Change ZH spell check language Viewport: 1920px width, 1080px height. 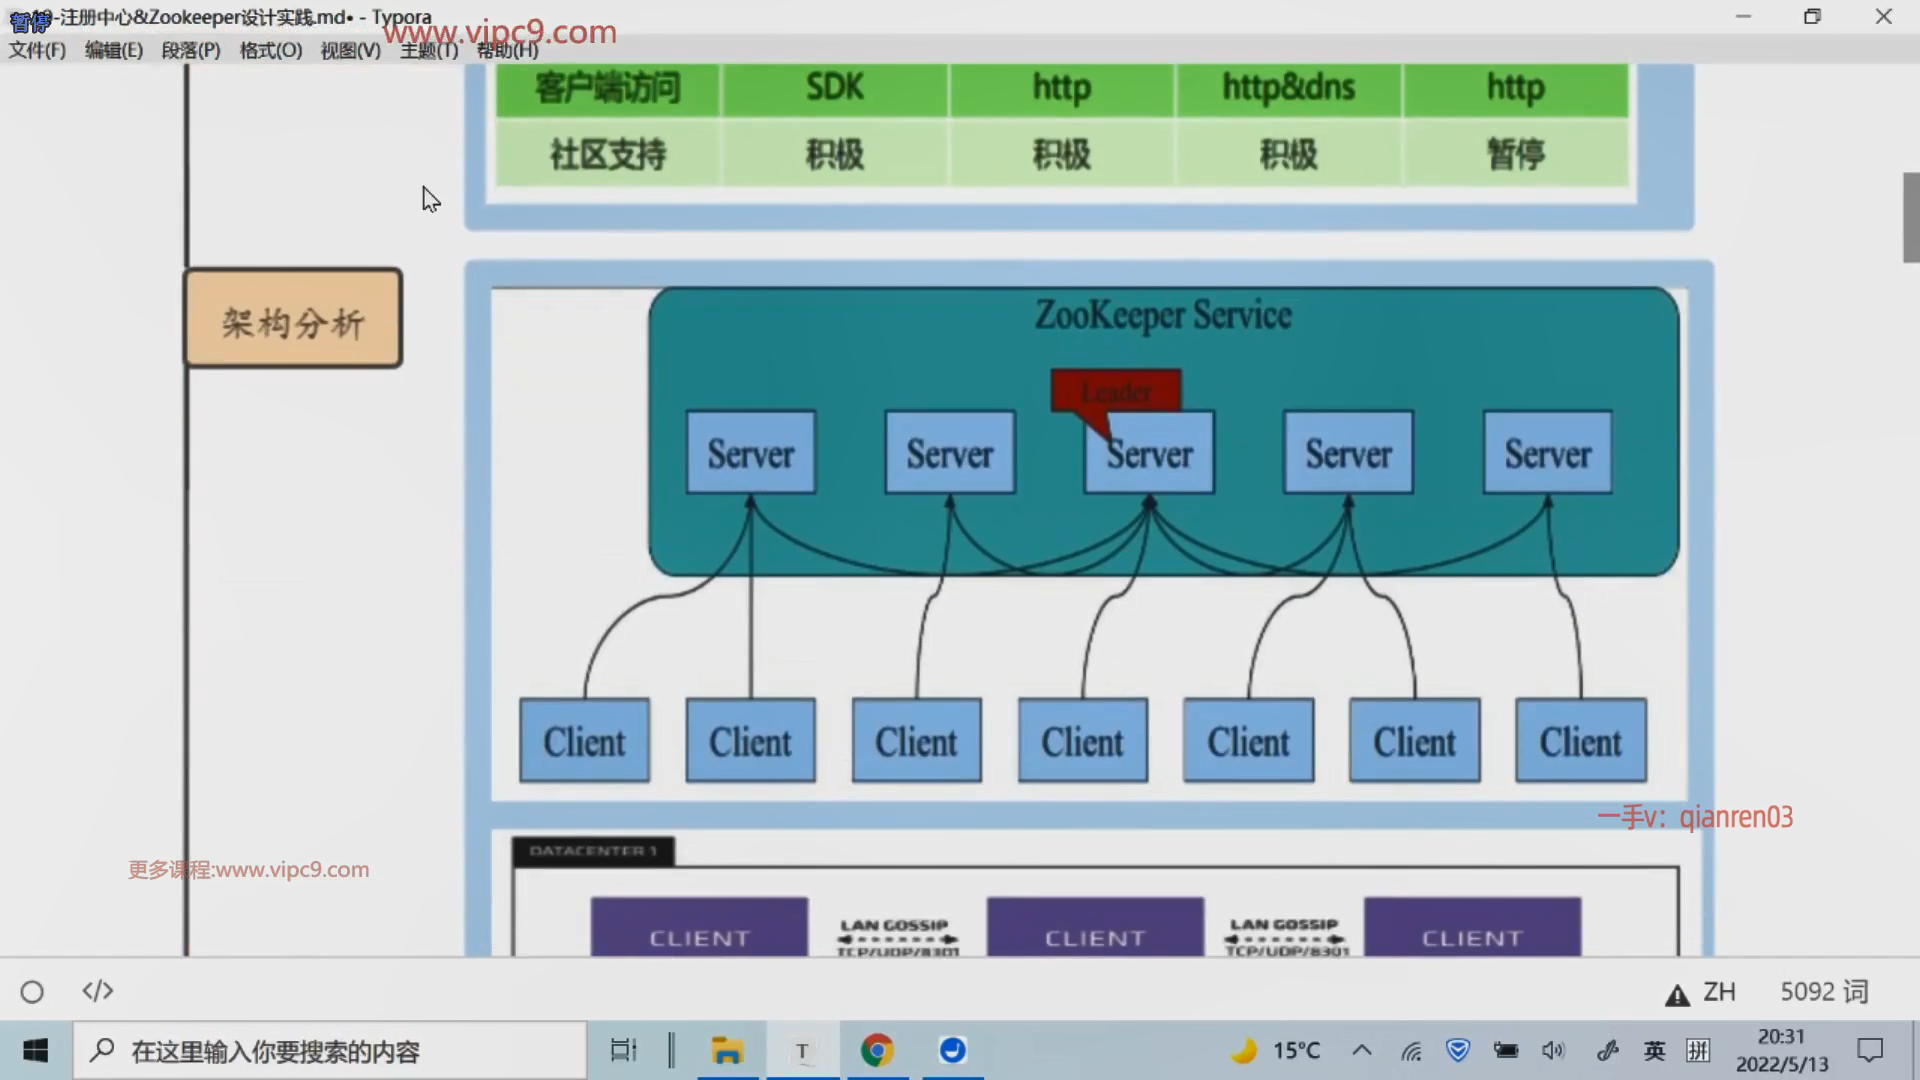point(1719,991)
